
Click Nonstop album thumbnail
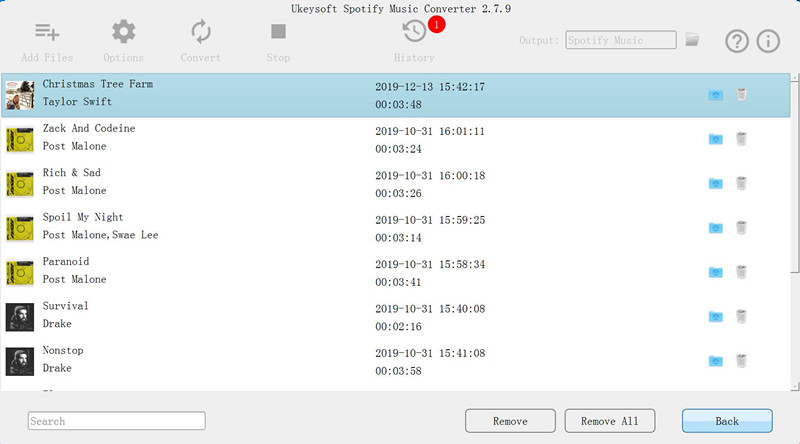pyautogui.click(x=20, y=361)
